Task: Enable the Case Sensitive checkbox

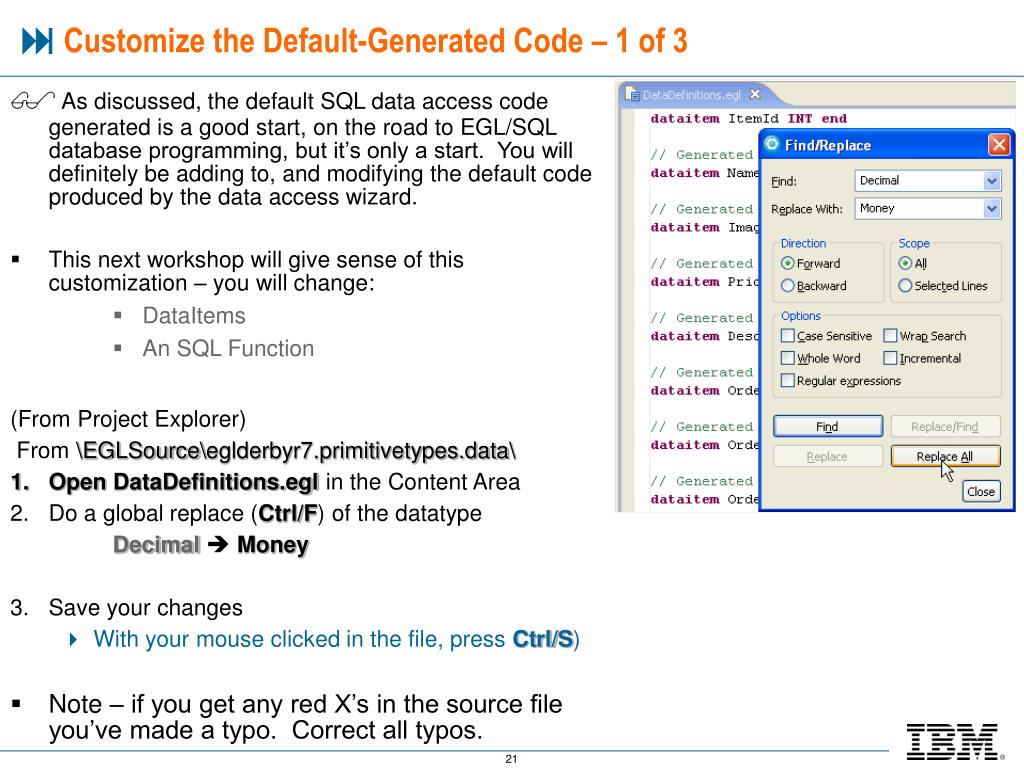Action: pyautogui.click(x=788, y=336)
